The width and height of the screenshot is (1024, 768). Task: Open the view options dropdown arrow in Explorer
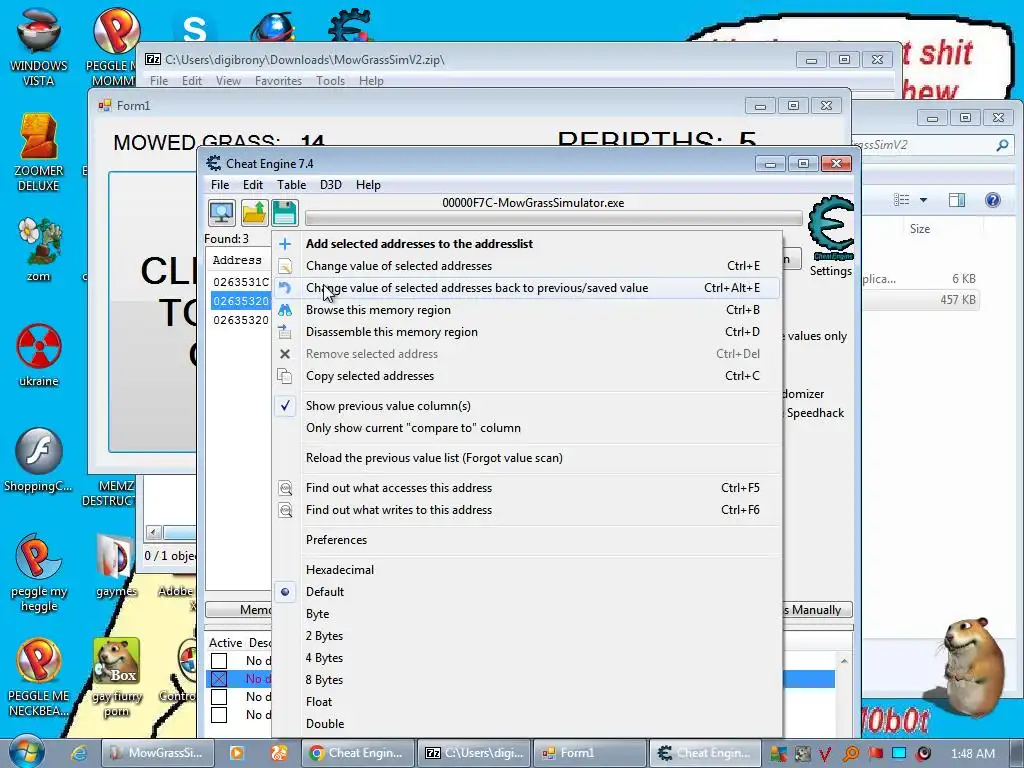tap(923, 200)
